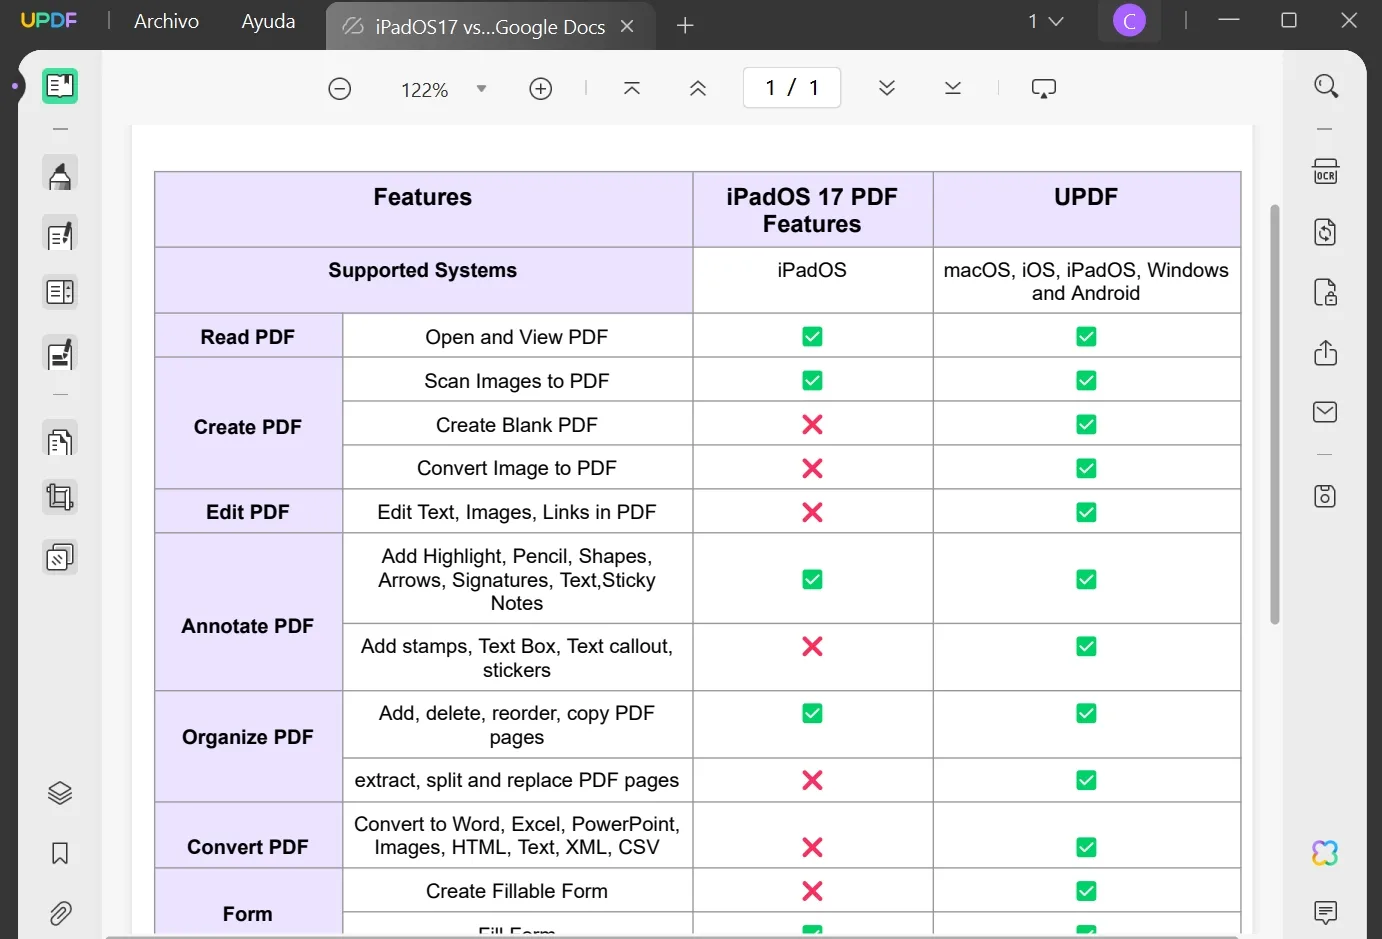This screenshot has height=939, width=1382.
Task: Zoom in with the plus button
Action: coord(541,89)
